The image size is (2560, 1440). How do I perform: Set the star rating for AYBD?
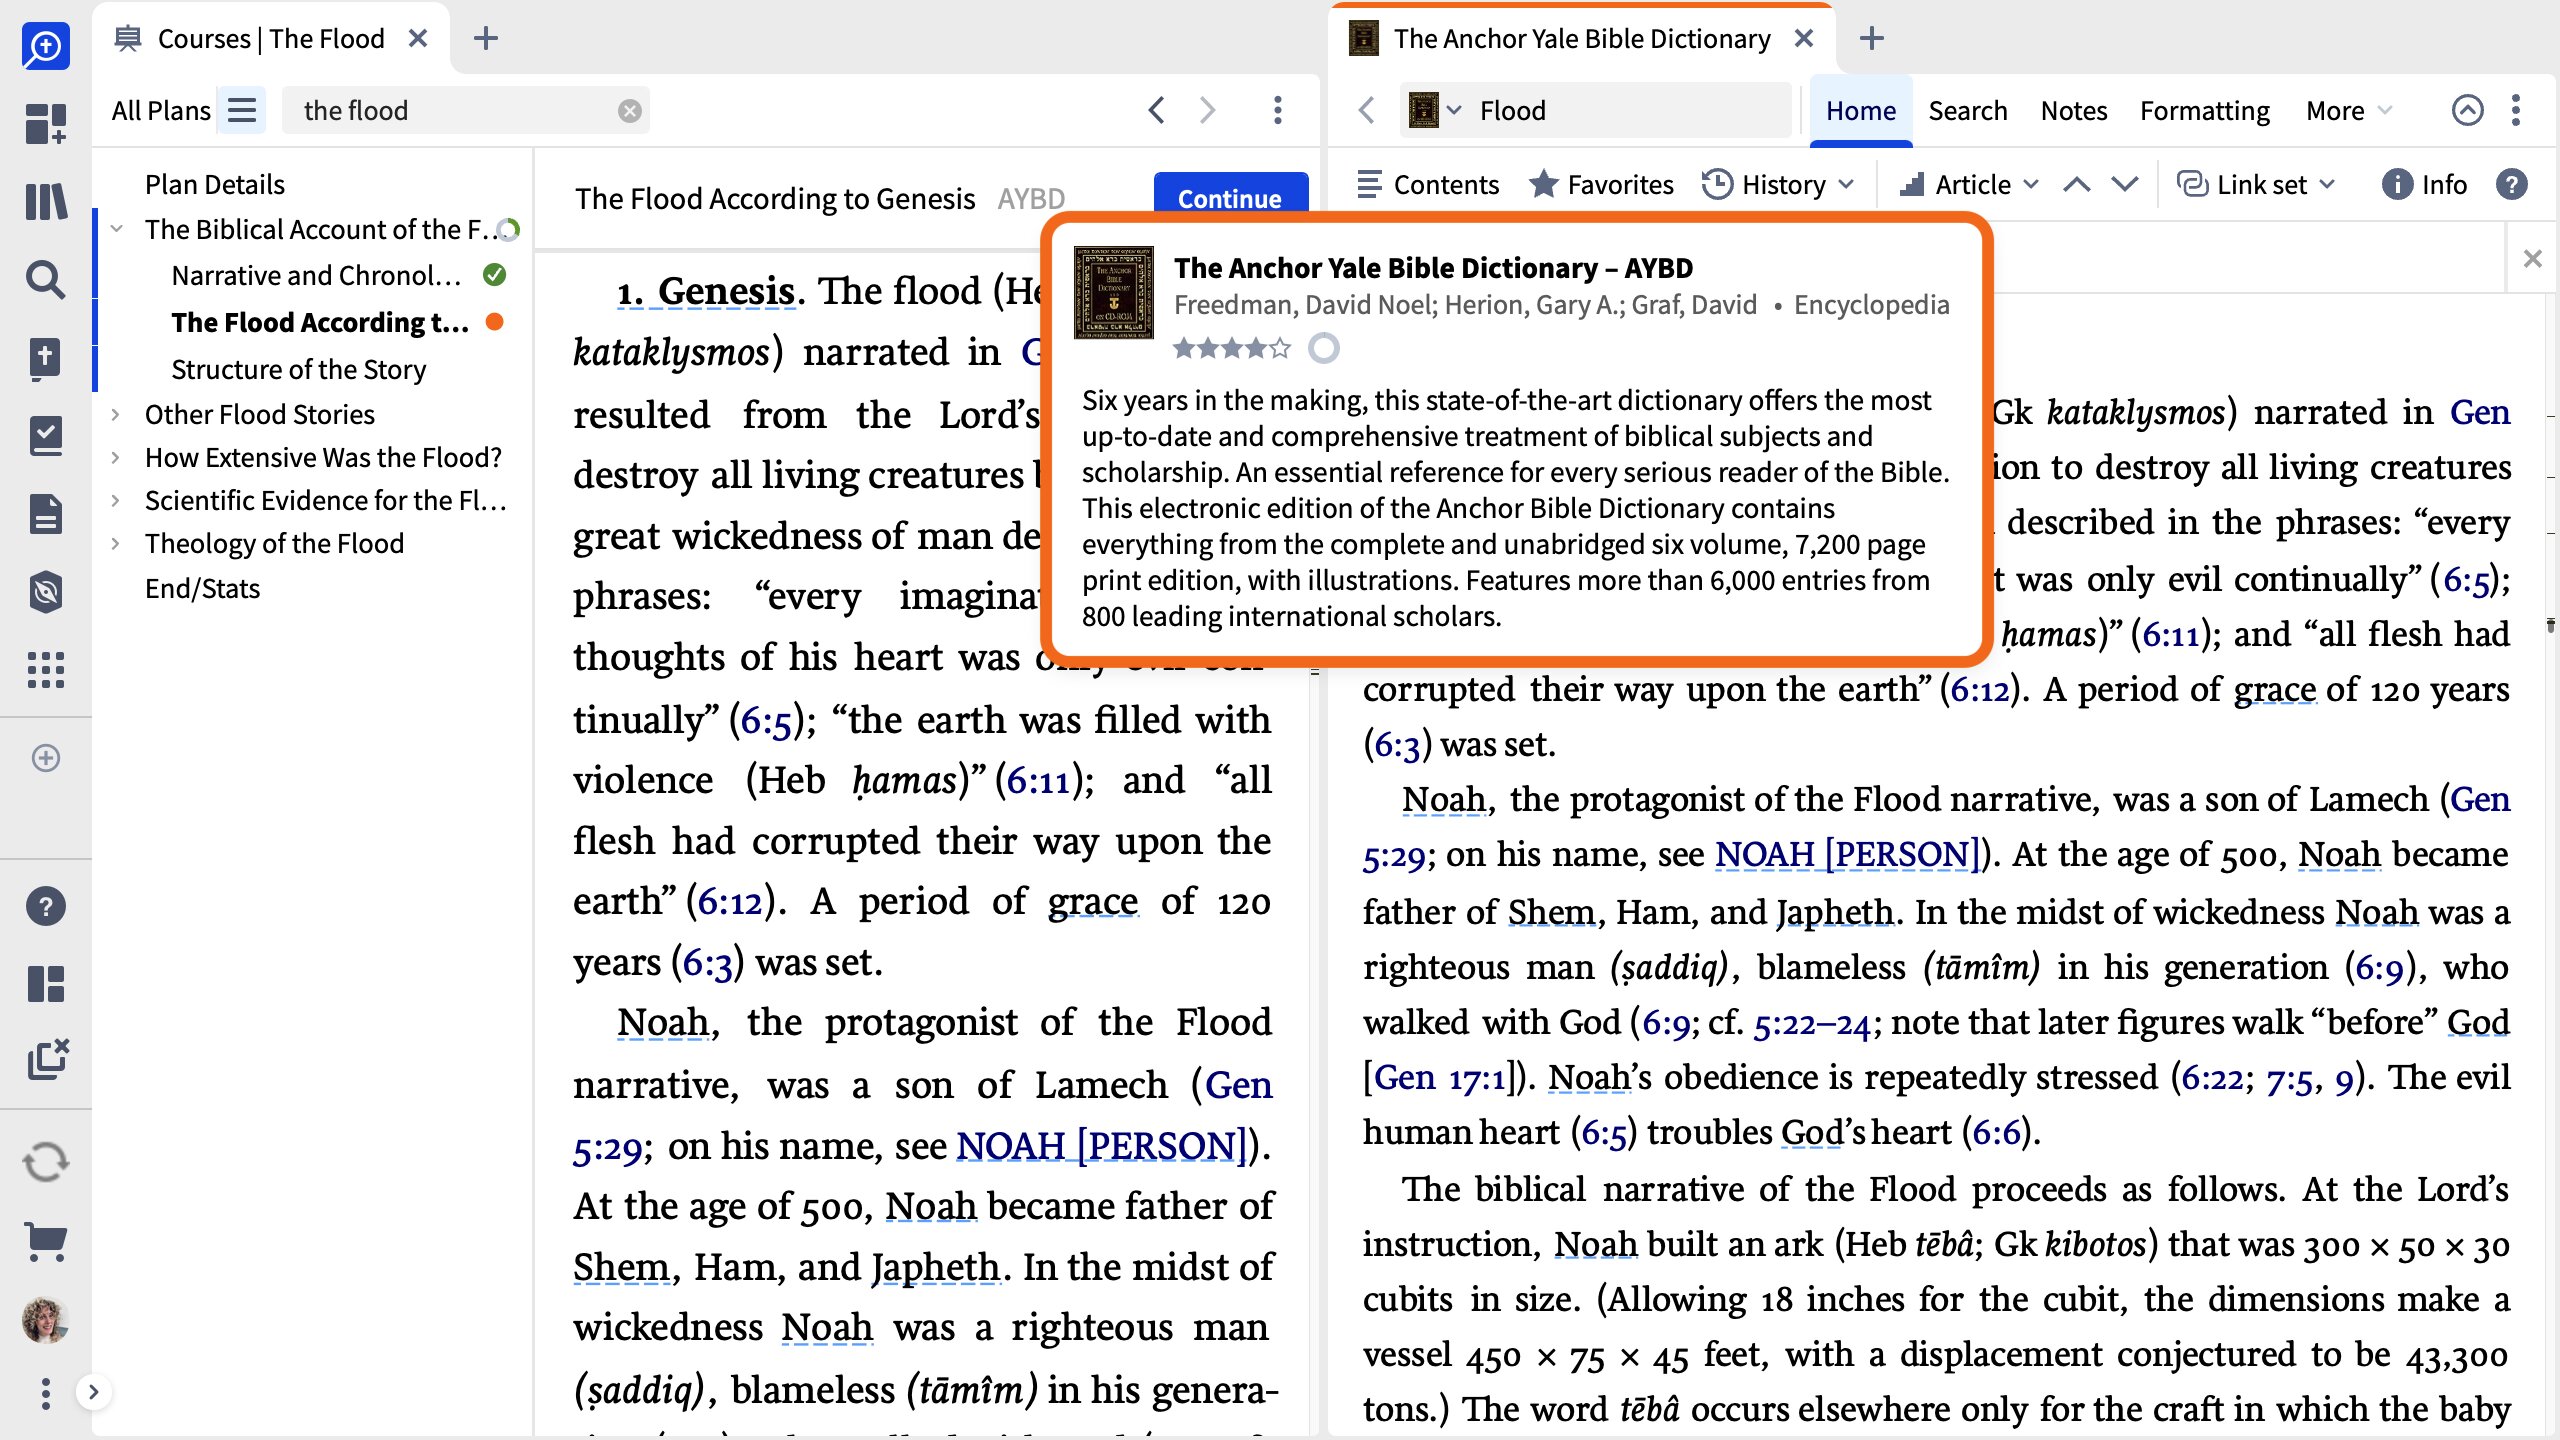pyautogui.click(x=1232, y=348)
